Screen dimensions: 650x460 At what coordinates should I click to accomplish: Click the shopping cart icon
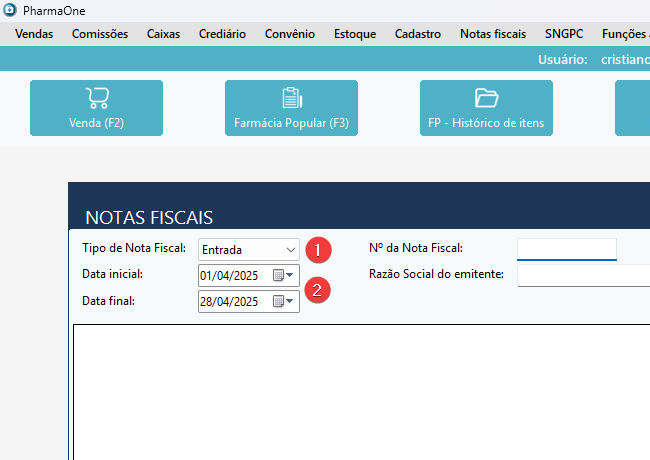point(97,98)
